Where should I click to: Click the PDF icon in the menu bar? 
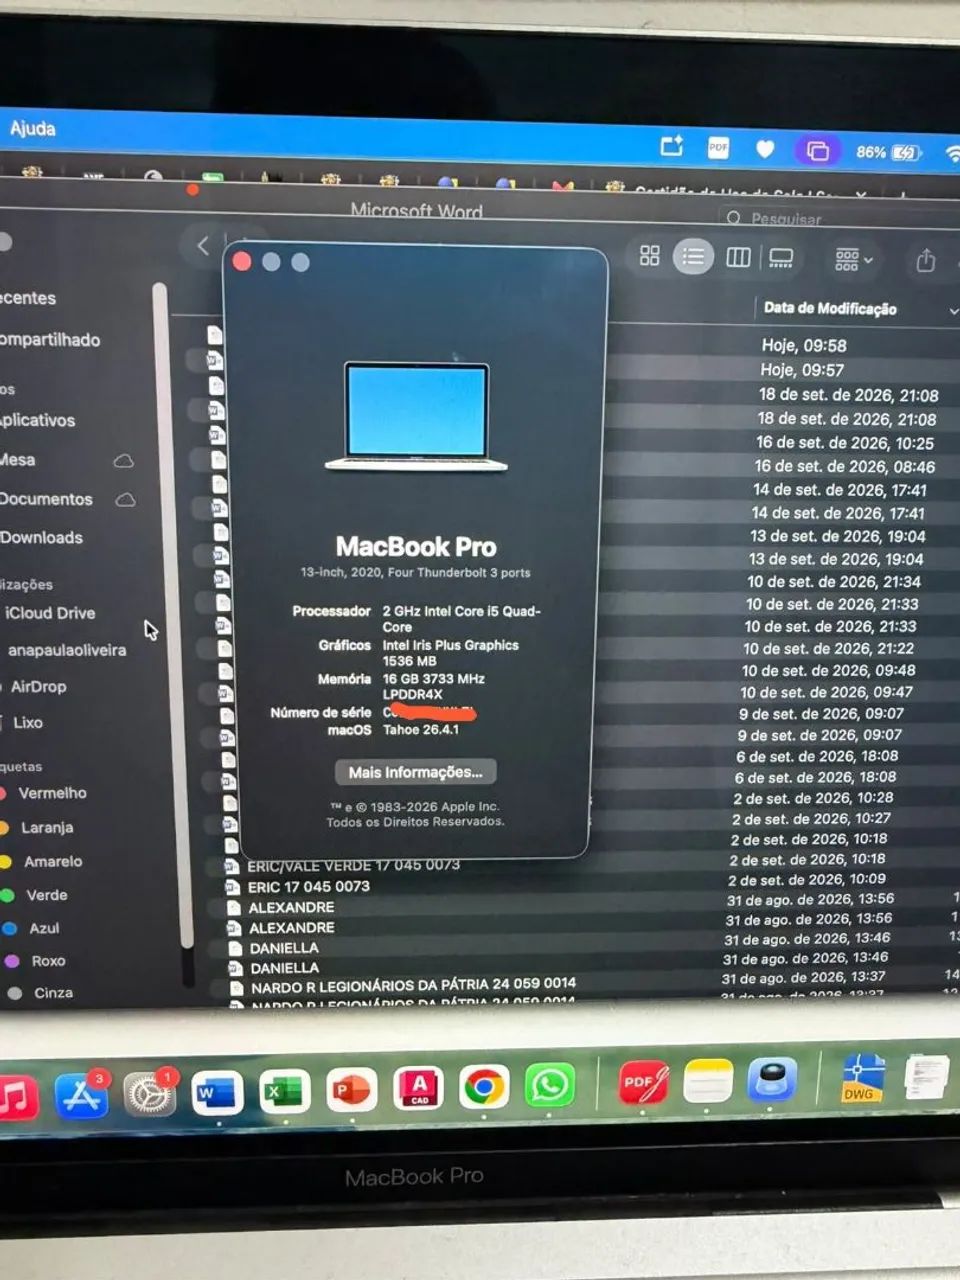click(x=718, y=147)
